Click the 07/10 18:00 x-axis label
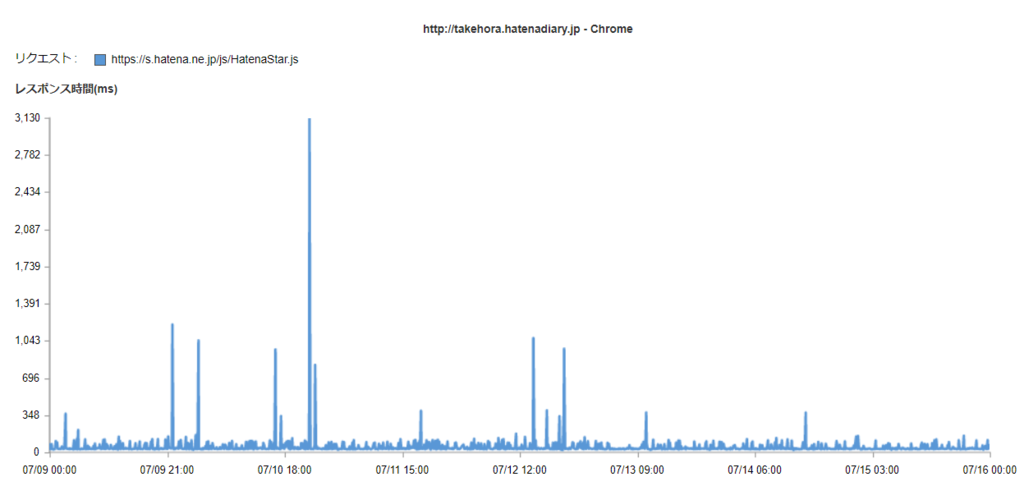The width and height of the screenshot is (1024, 486). tap(285, 470)
